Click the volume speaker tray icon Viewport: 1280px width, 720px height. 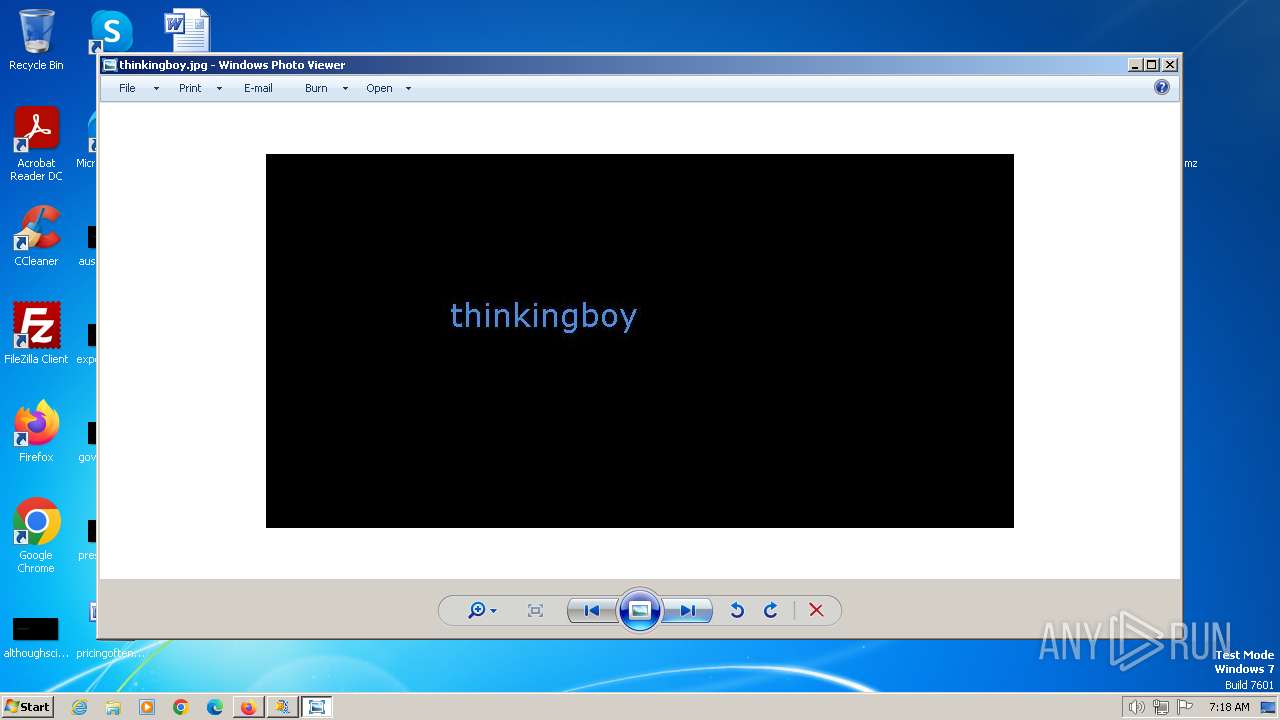[1136, 707]
